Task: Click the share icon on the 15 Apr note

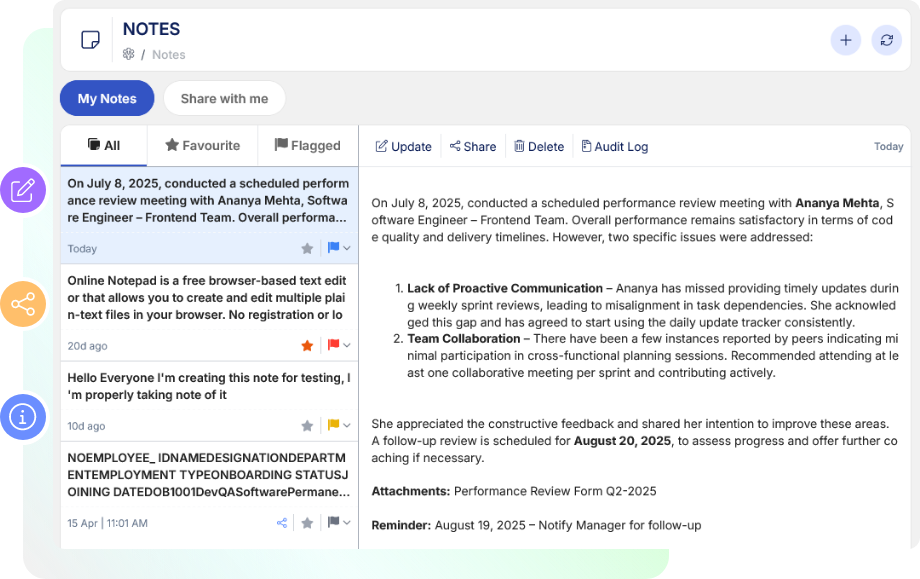Action: coord(282,523)
